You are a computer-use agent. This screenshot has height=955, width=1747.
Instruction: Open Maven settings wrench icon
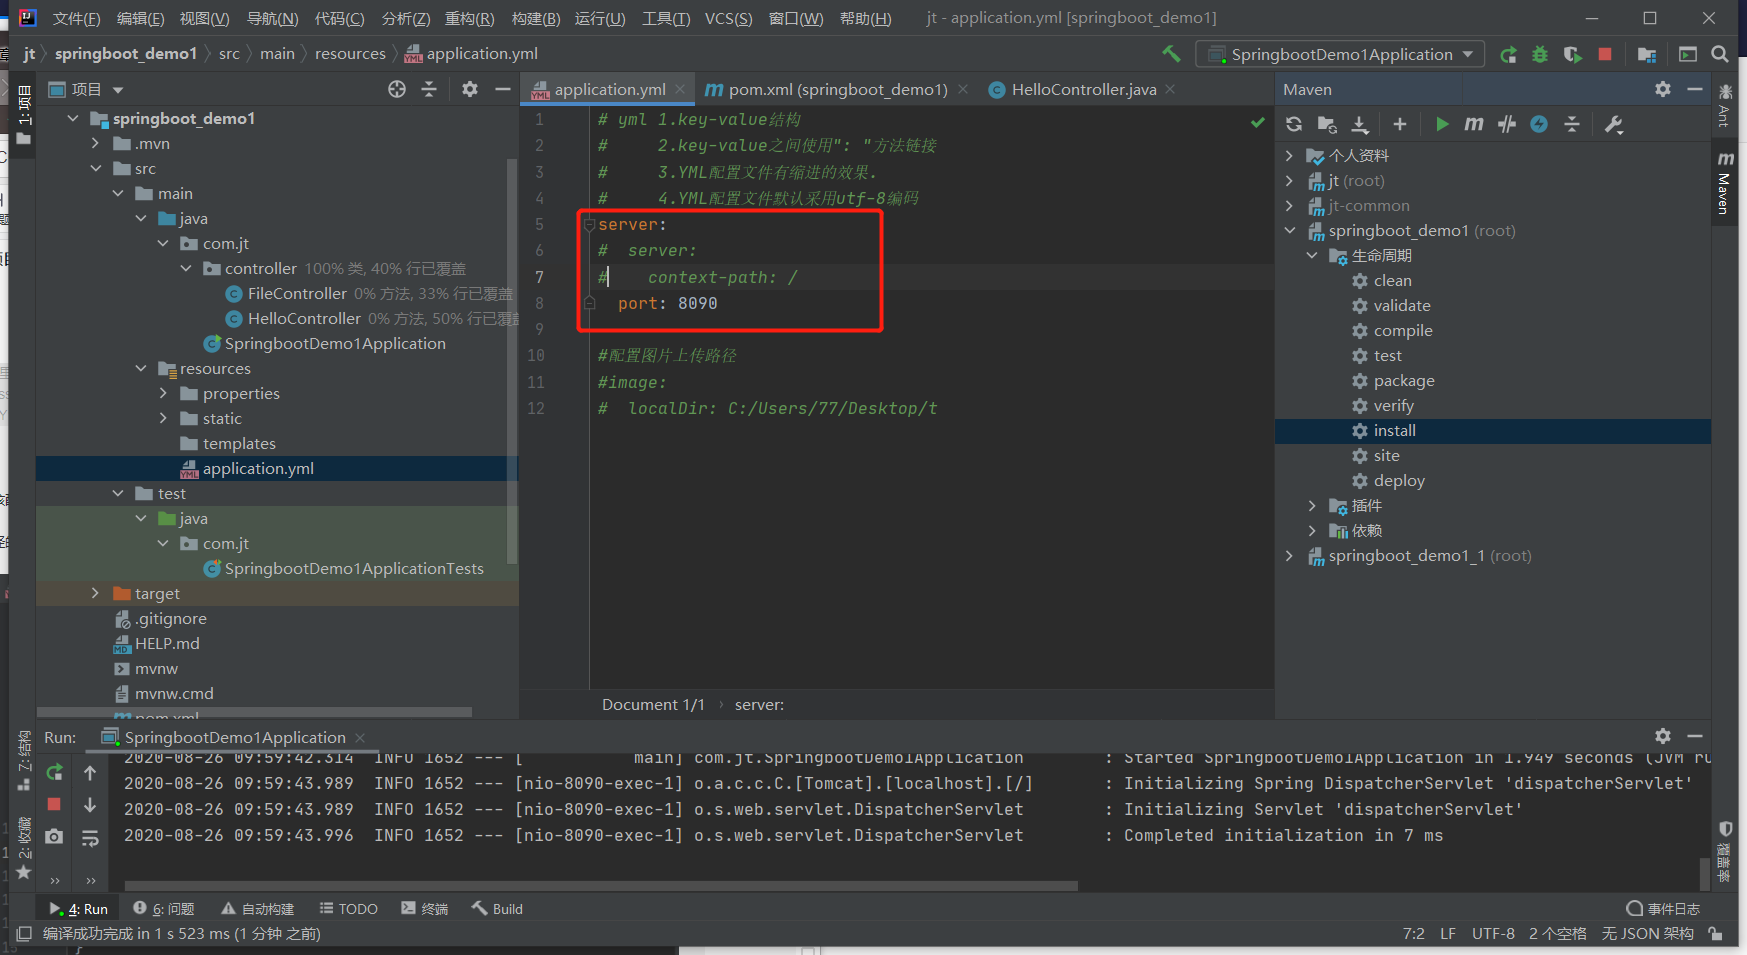click(x=1614, y=124)
